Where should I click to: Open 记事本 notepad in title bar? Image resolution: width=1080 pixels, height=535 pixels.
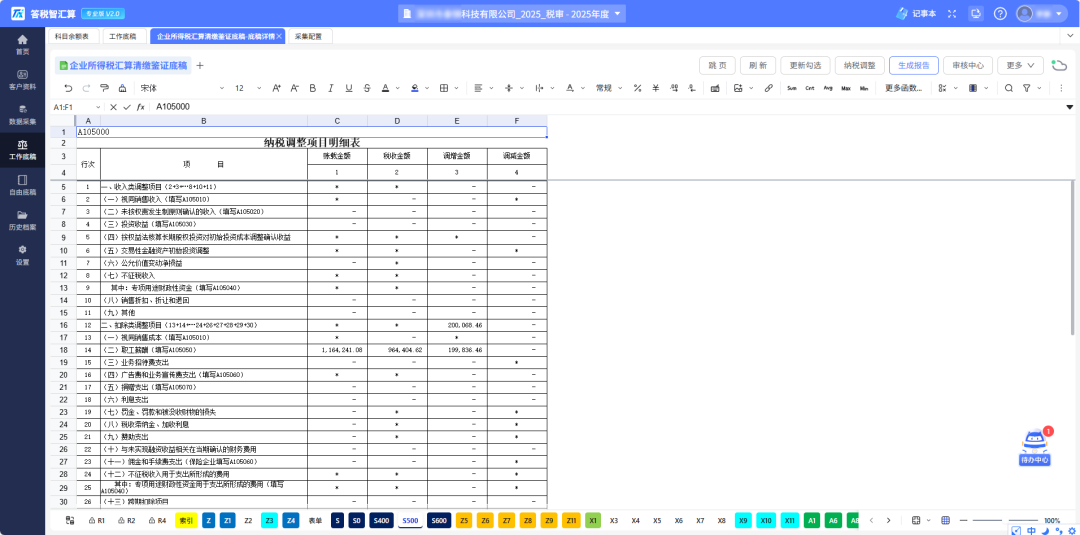point(917,13)
